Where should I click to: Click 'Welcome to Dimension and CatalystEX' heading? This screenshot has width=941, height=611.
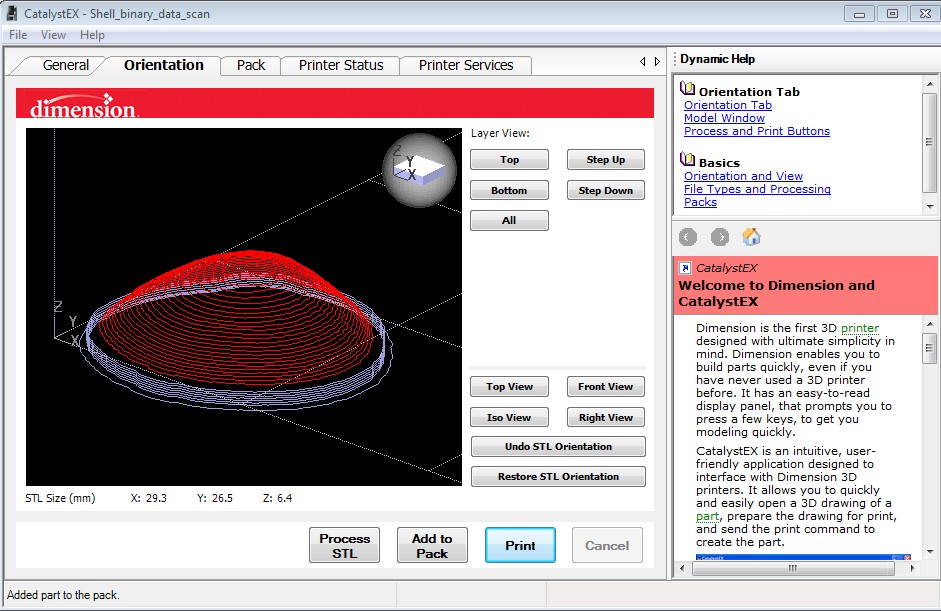click(x=776, y=293)
